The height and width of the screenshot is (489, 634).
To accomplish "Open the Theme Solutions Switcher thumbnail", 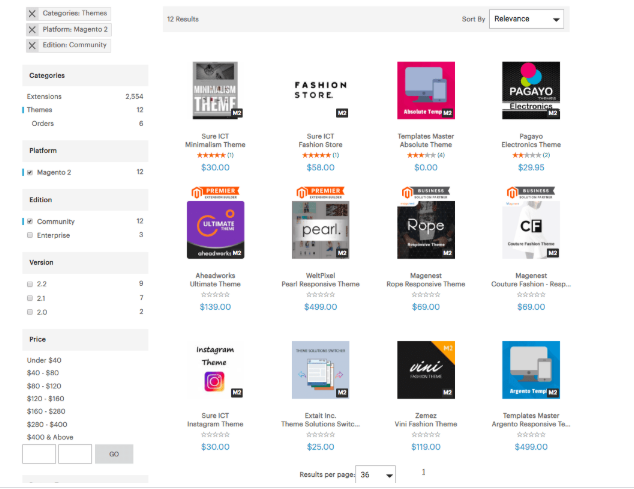I will tap(320, 370).
